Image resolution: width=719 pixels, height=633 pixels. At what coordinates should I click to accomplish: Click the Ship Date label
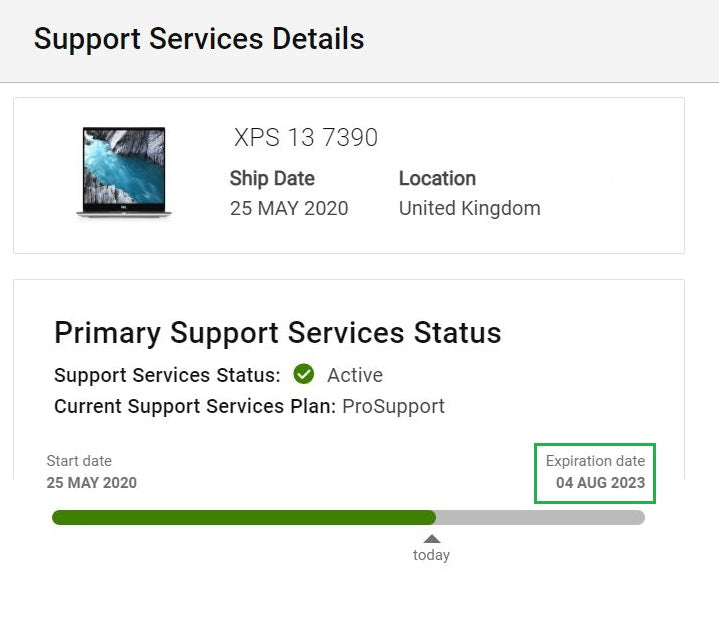(272, 178)
